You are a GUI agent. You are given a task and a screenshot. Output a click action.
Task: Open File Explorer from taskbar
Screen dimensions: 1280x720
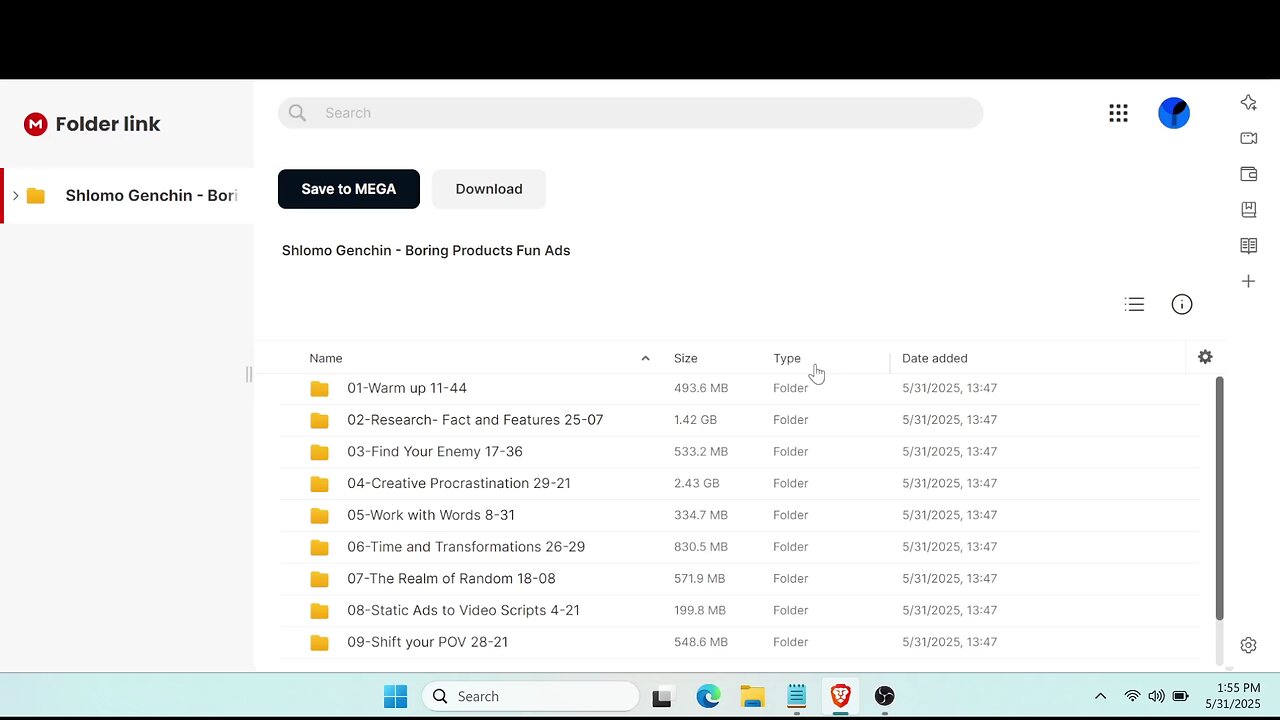tap(753, 696)
